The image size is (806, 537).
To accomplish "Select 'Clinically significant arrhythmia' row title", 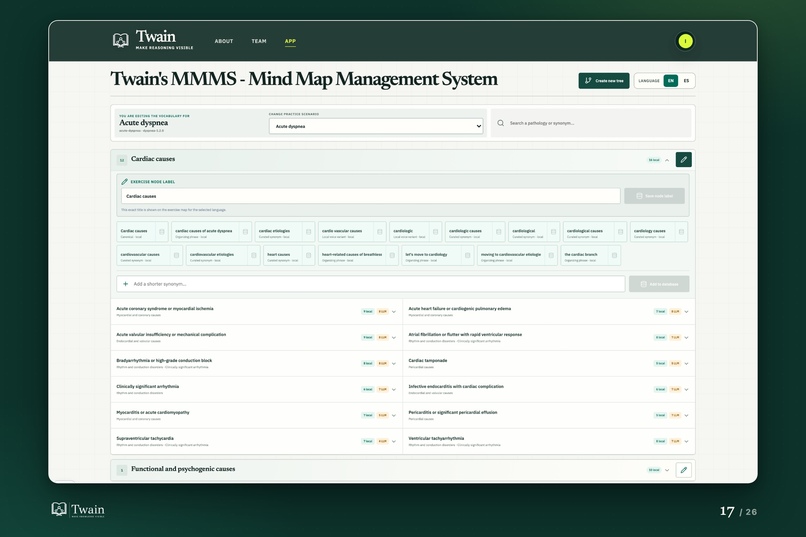I will (148, 386).
